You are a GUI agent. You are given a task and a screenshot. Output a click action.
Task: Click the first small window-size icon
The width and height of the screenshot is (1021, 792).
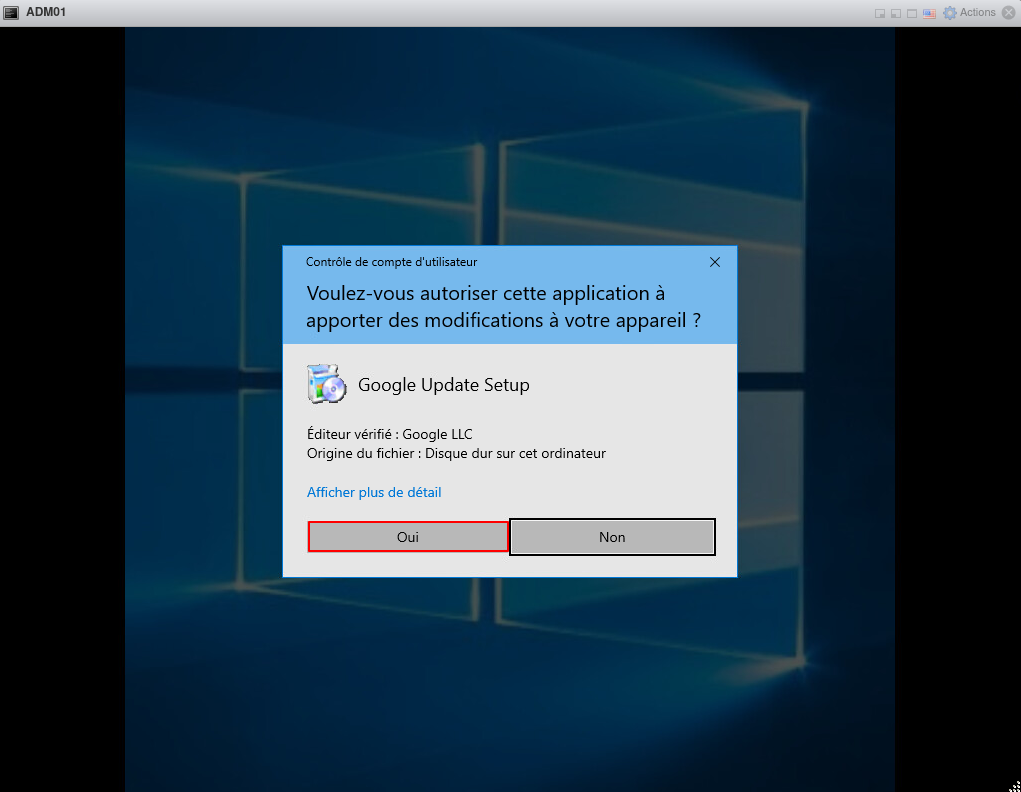click(x=880, y=14)
